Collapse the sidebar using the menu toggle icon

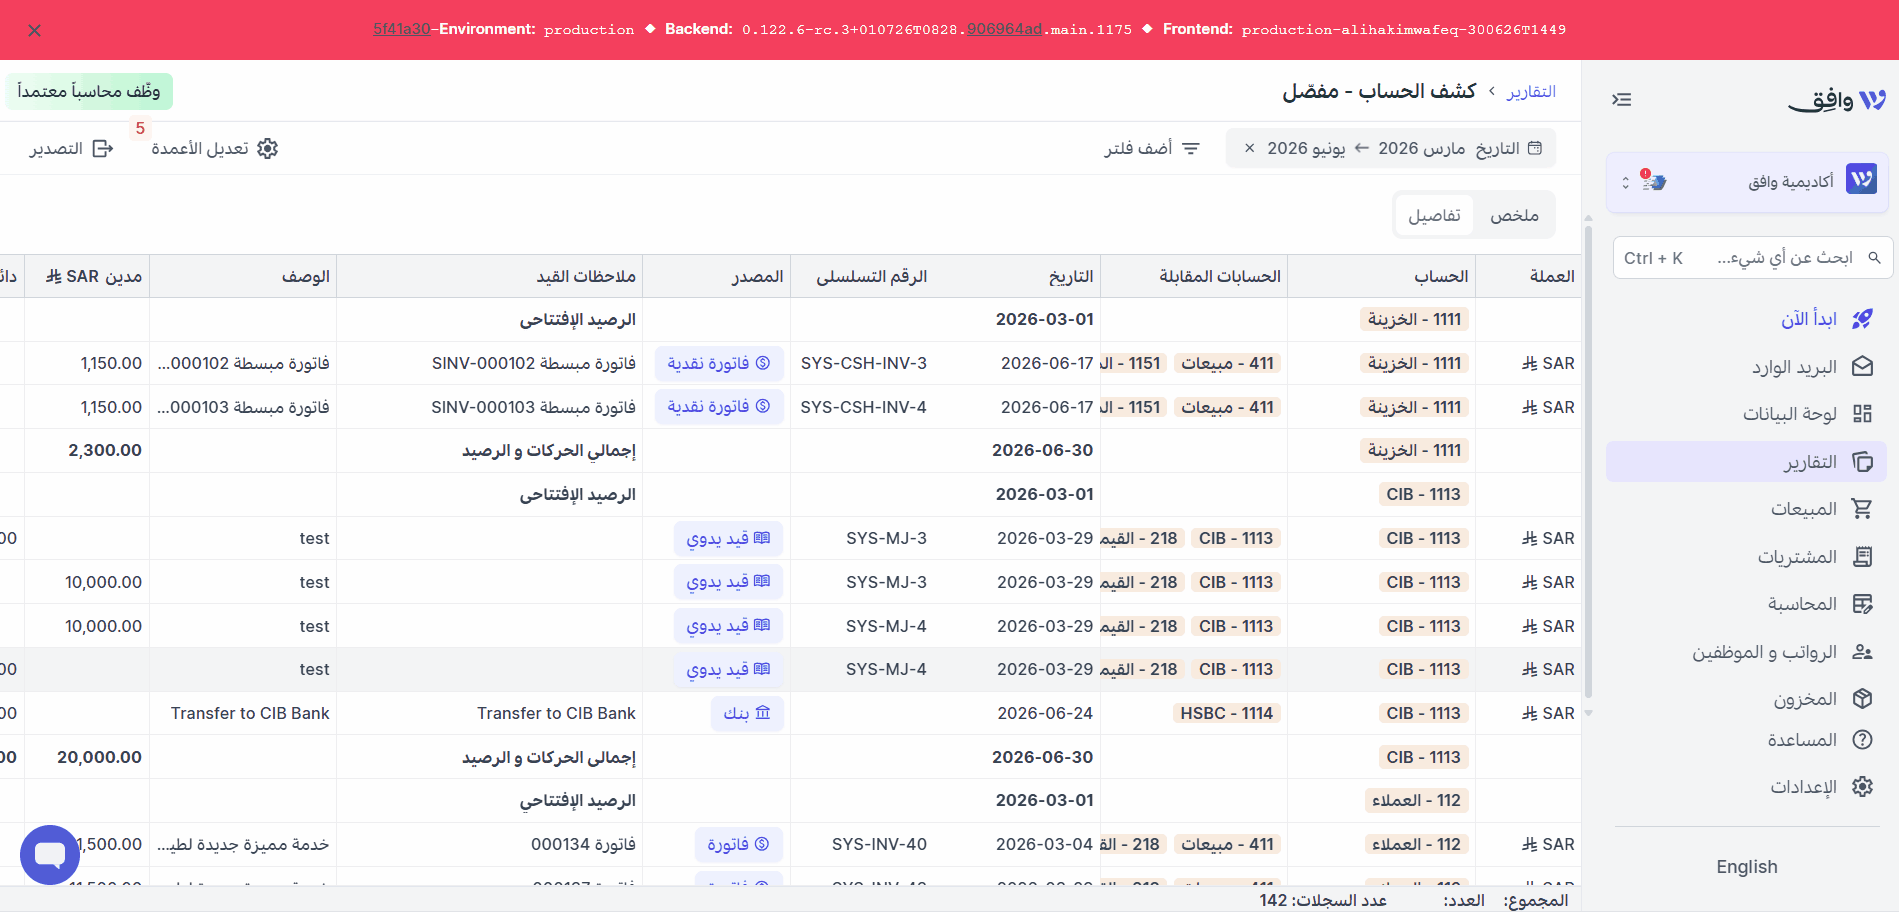point(1622,99)
